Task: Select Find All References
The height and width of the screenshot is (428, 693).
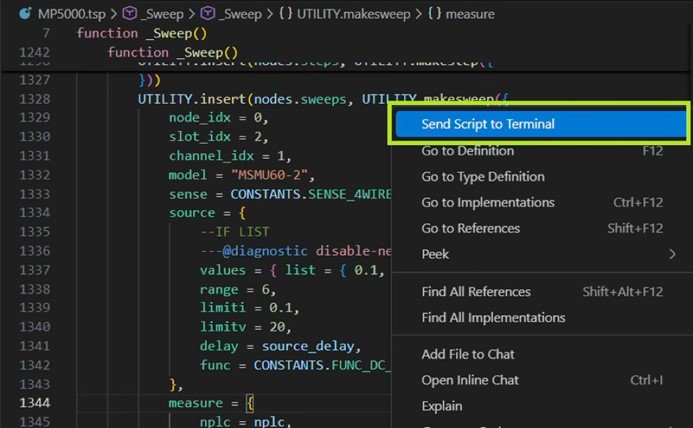Action: tap(476, 292)
